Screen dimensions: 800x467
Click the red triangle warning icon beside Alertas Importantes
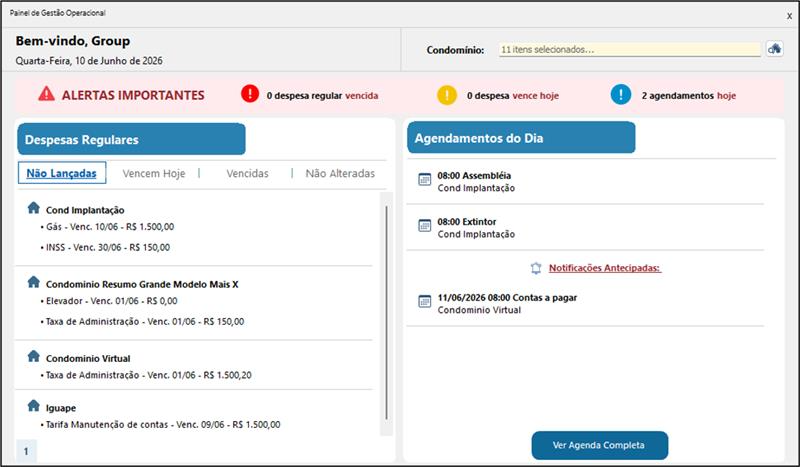tap(46, 94)
